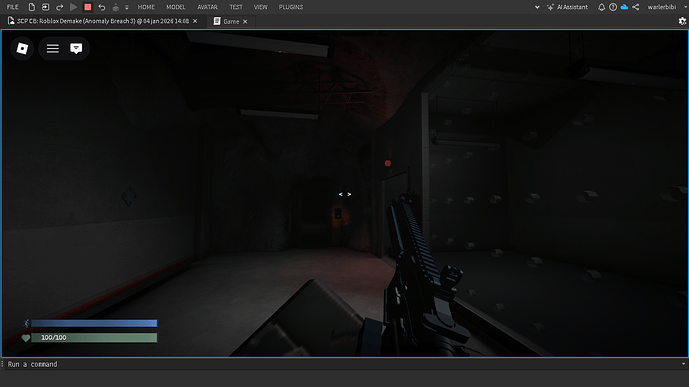Viewport: 689px width, 387px height.
Task: Open the Roblox logo menu in-game
Action: (22, 48)
